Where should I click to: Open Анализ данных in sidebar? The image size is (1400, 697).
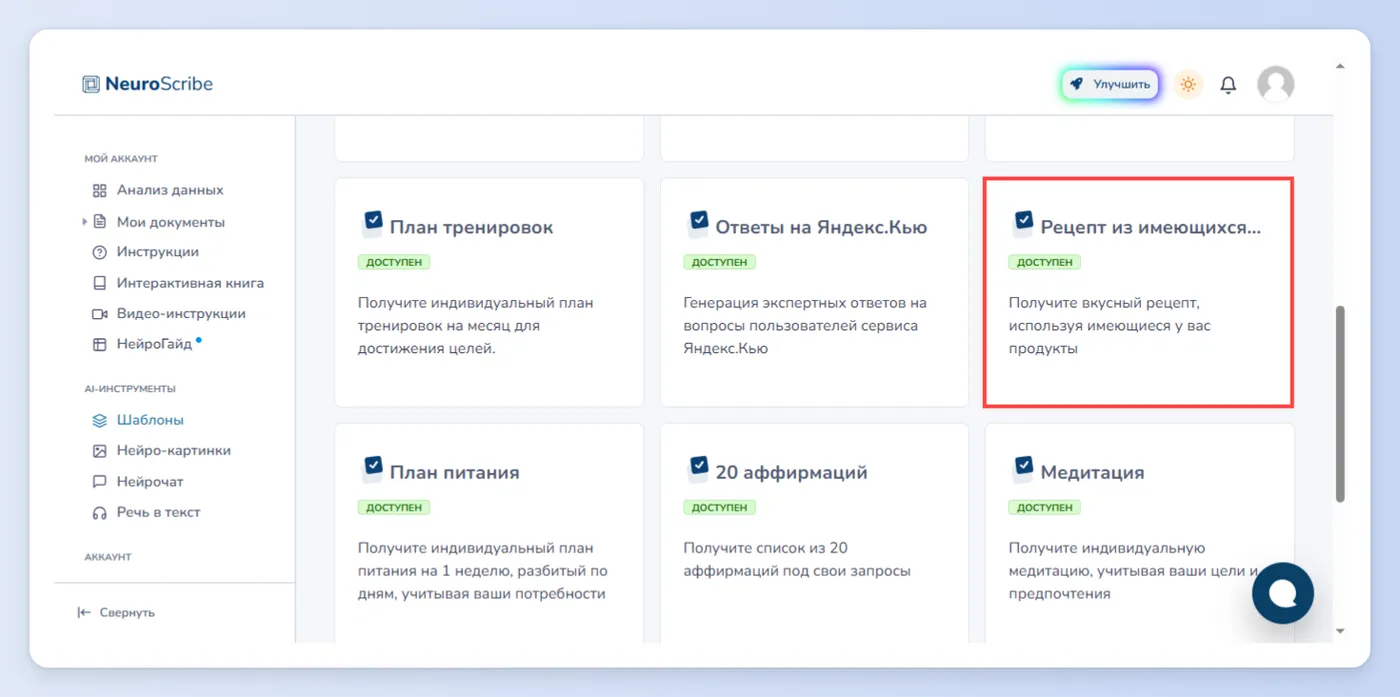tap(170, 190)
